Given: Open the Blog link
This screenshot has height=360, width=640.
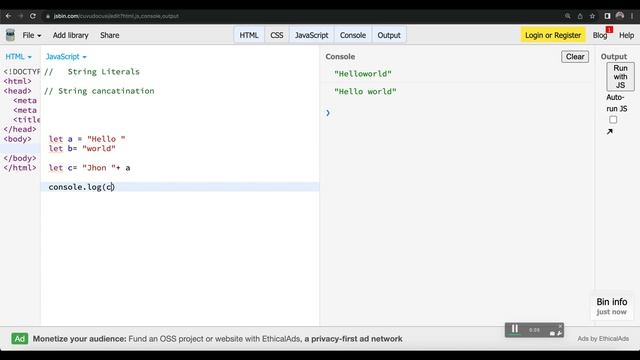Looking at the screenshot, I should 600,35.
